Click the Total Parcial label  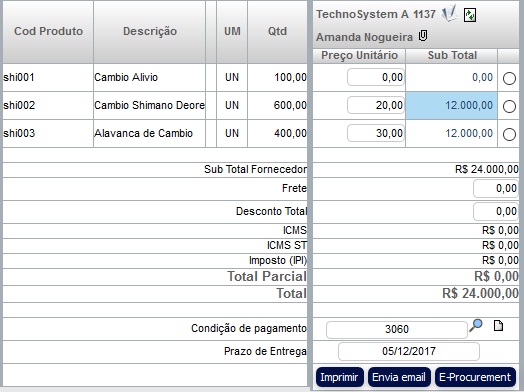267,276
